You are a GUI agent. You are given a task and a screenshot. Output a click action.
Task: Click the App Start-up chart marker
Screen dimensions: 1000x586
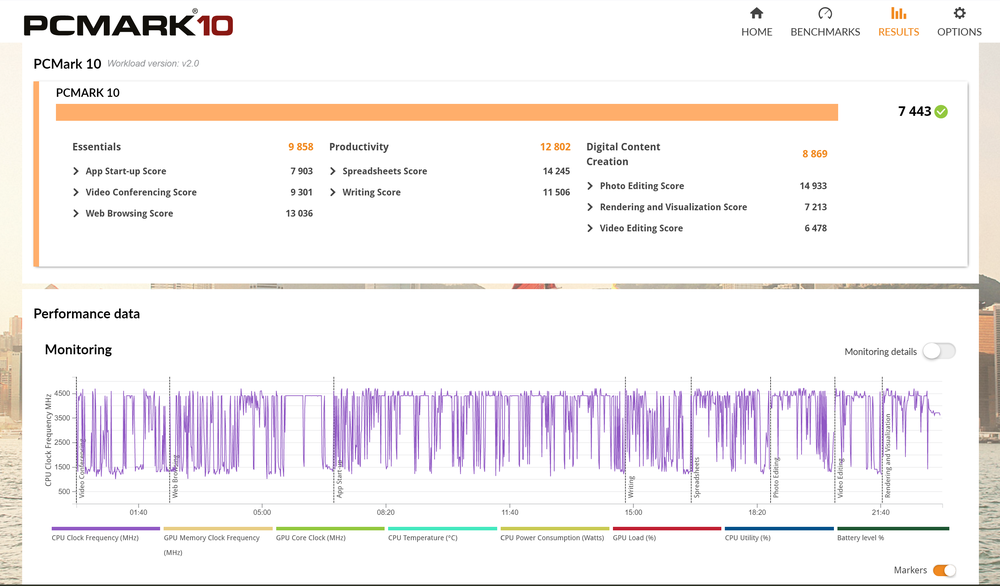339,479
